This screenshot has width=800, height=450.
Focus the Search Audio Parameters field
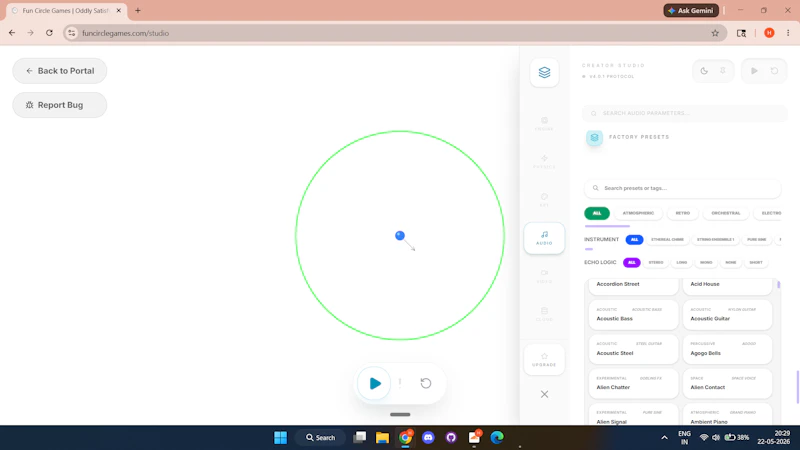pos(685,113)
